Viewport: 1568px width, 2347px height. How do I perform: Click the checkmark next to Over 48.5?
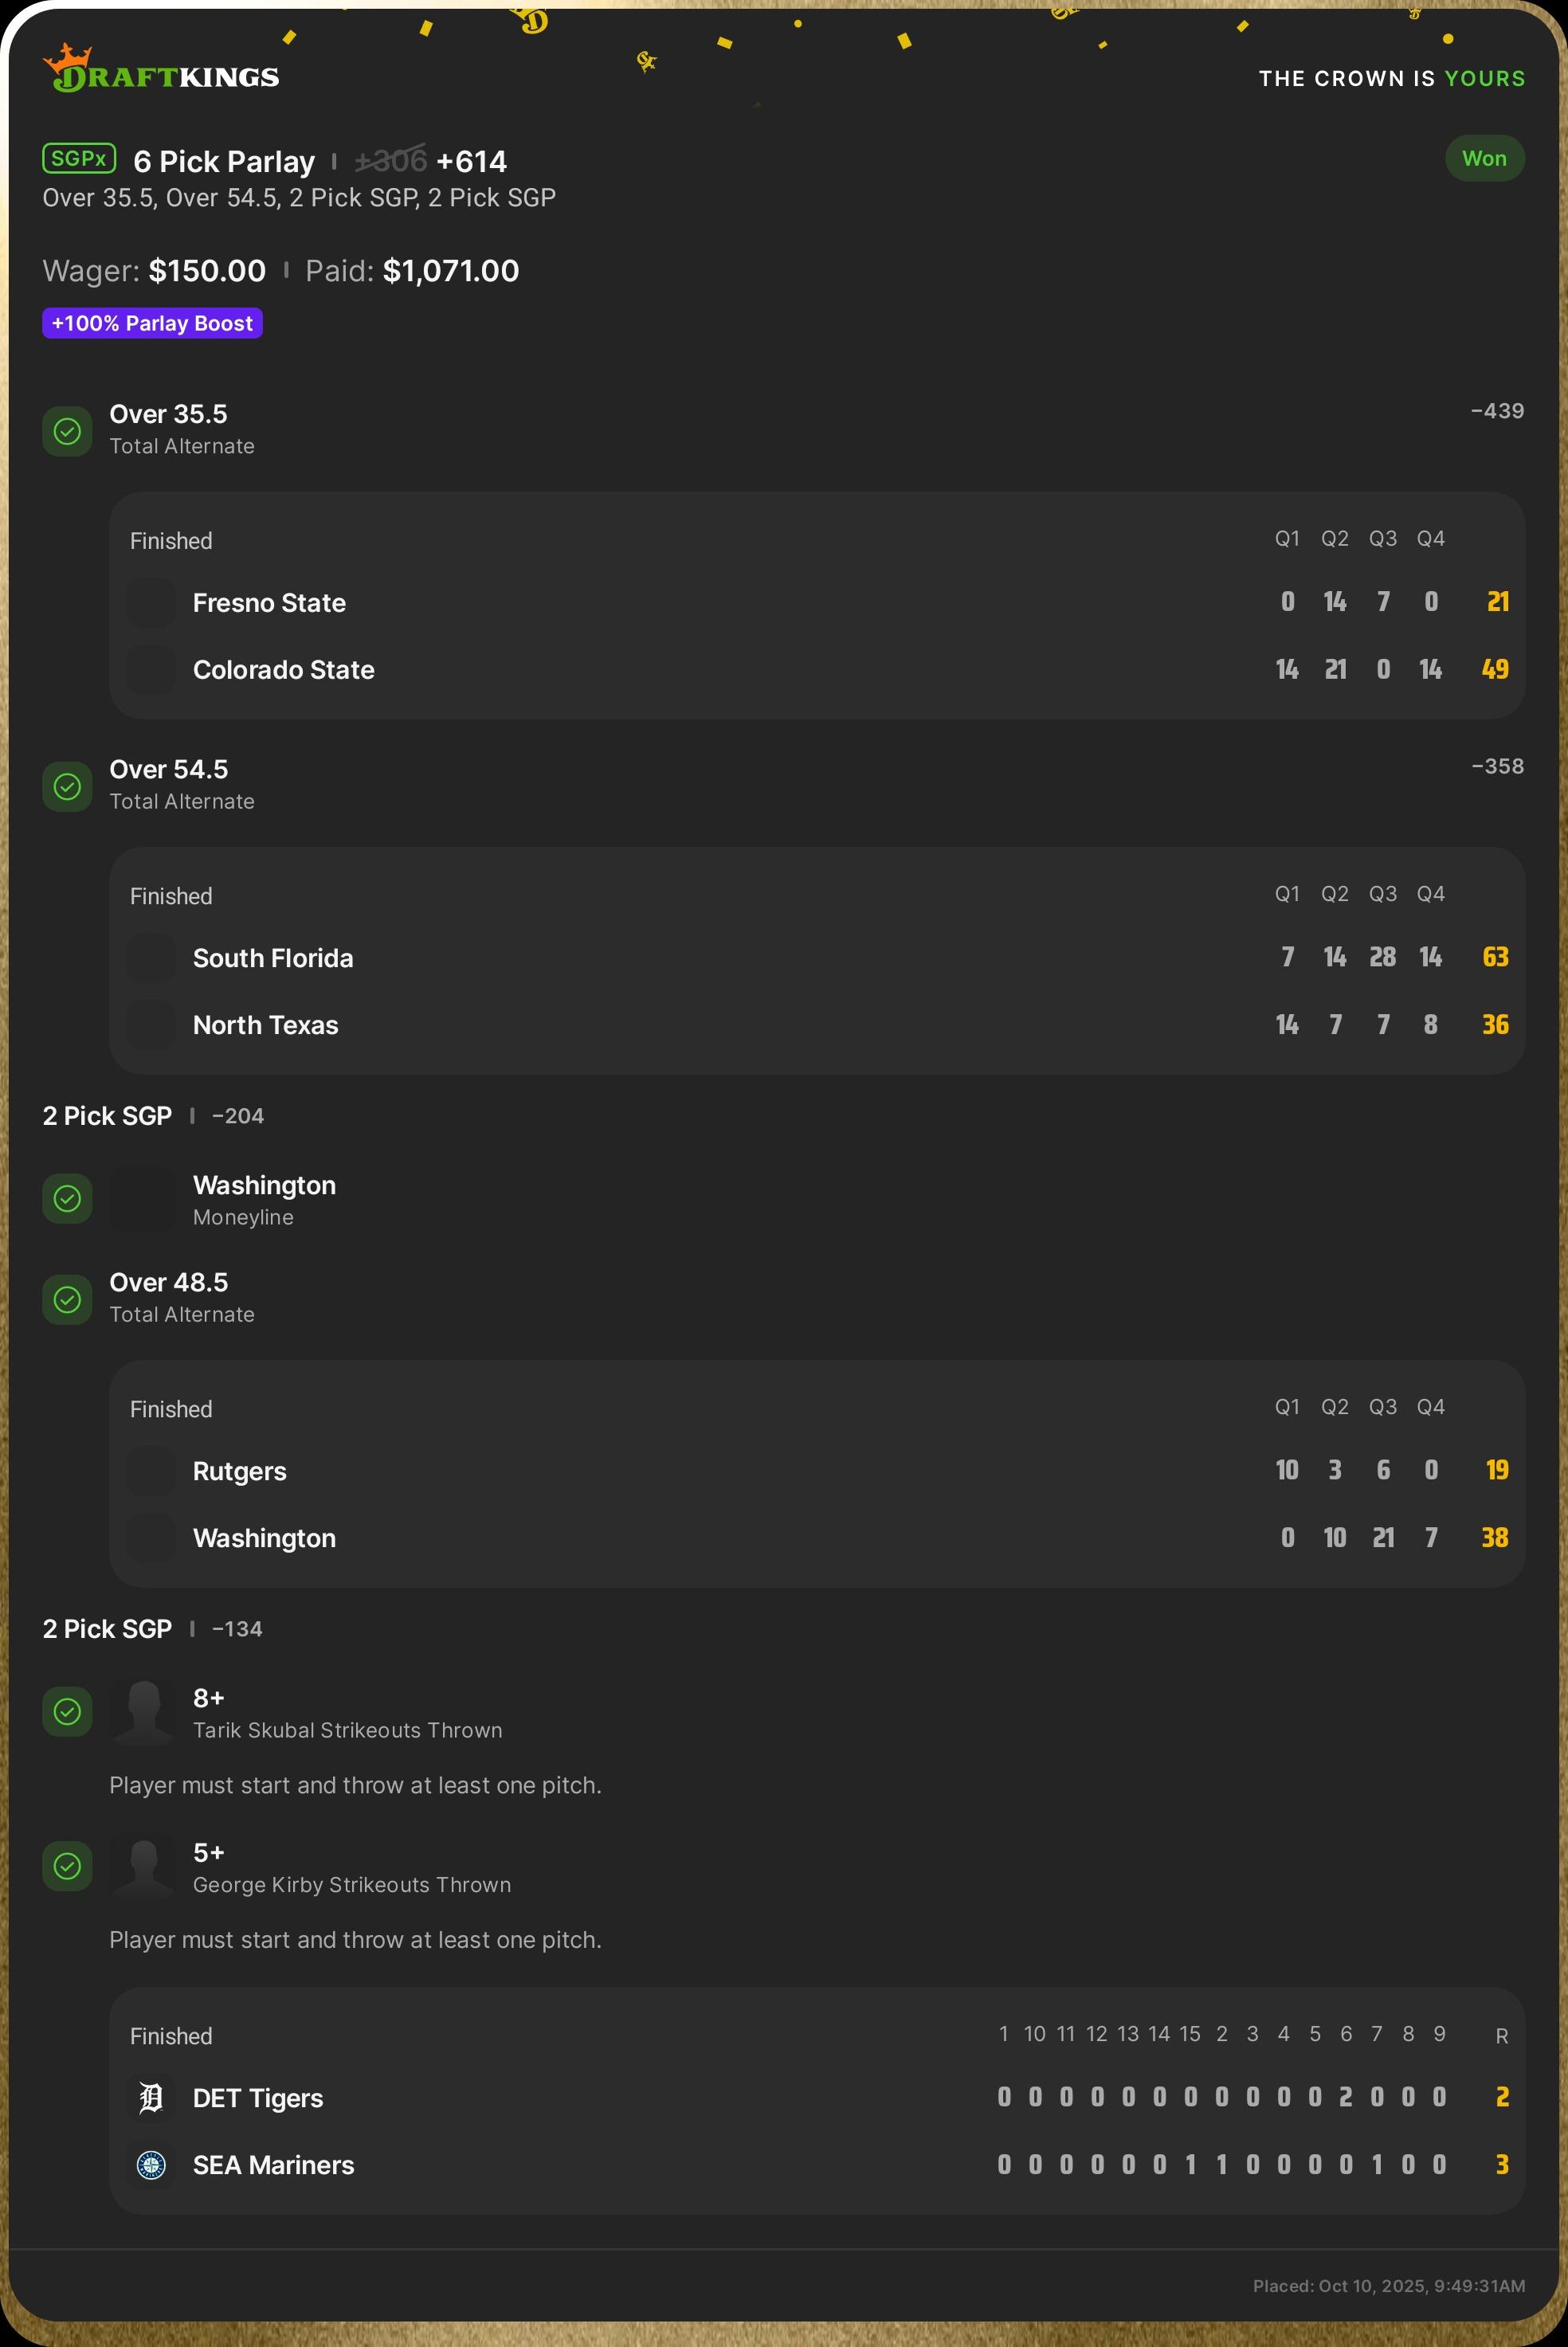click(x=67, y=1299)
